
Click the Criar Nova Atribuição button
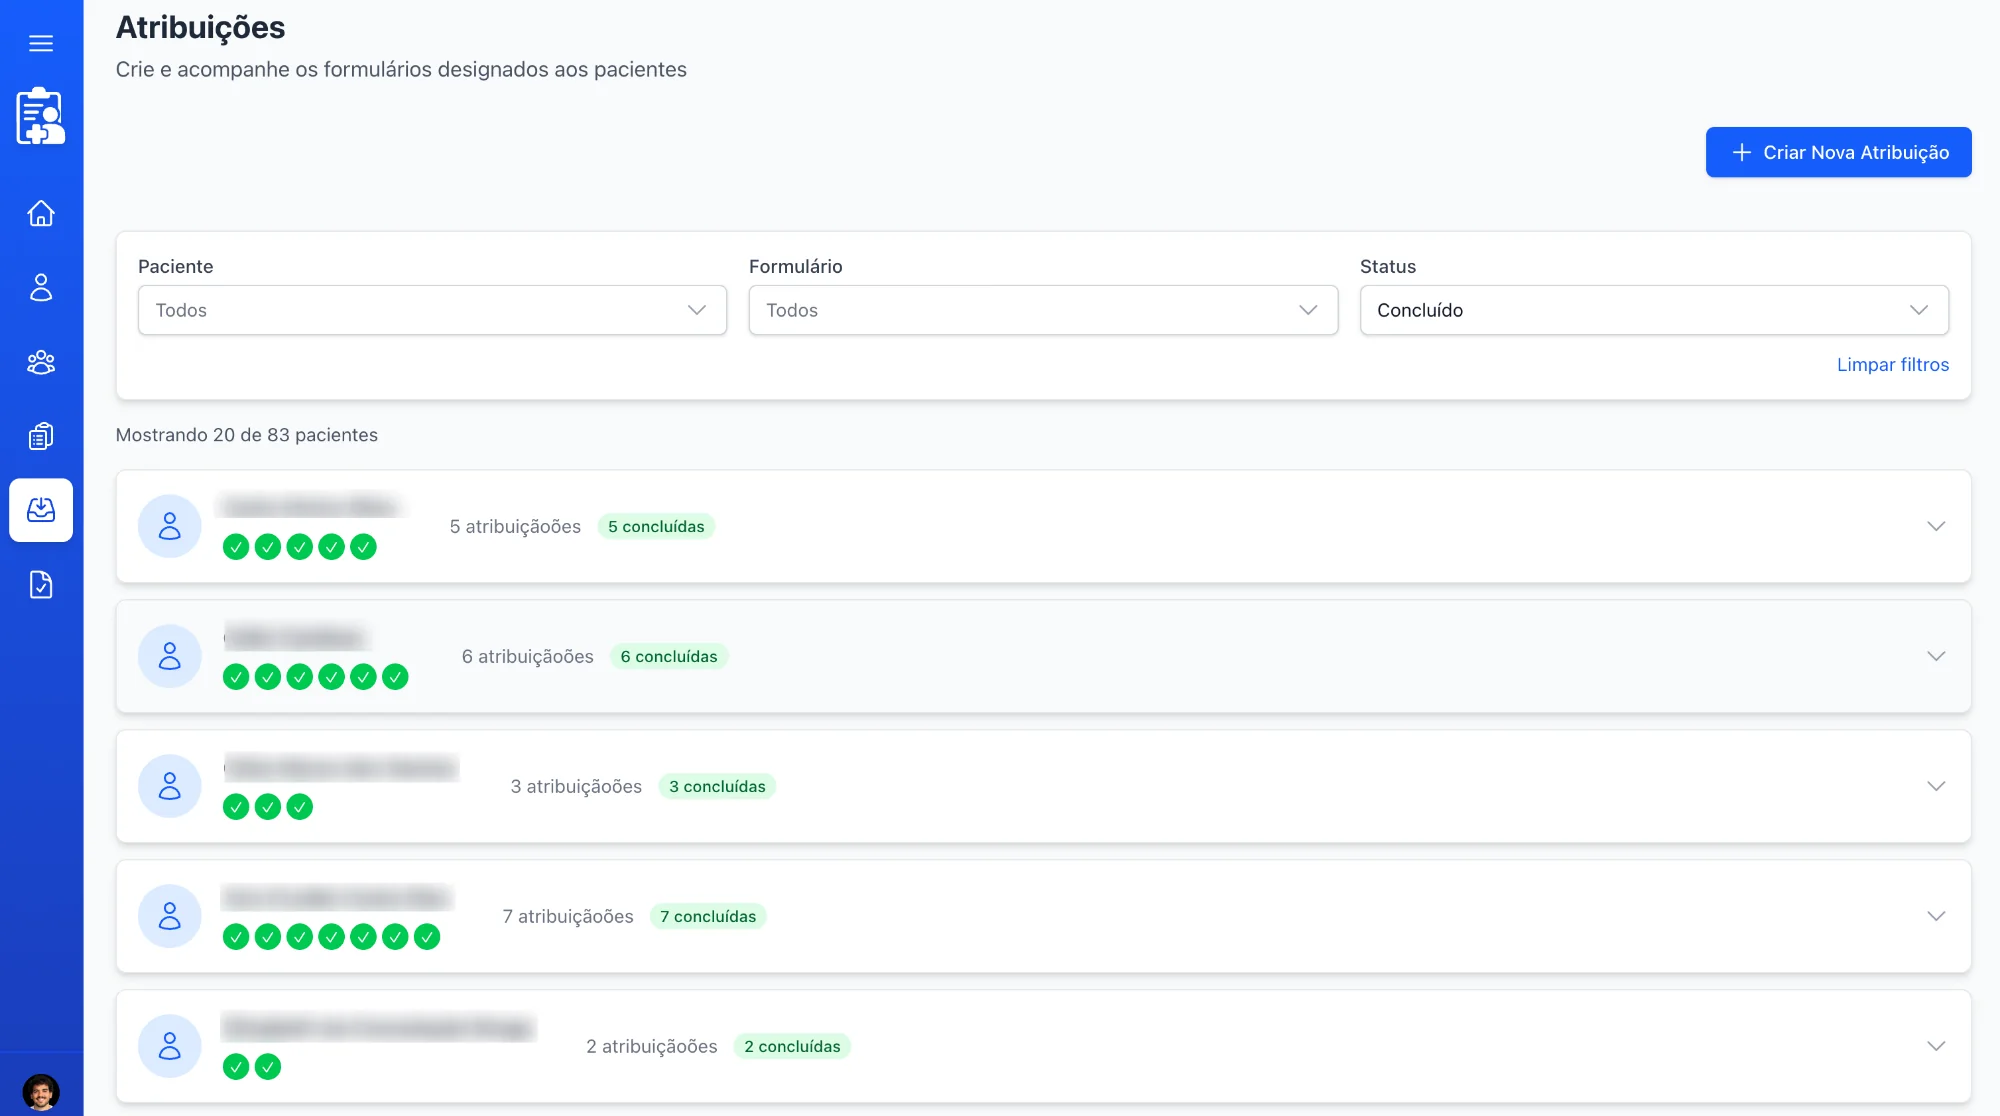click(x=1839, y=152)
